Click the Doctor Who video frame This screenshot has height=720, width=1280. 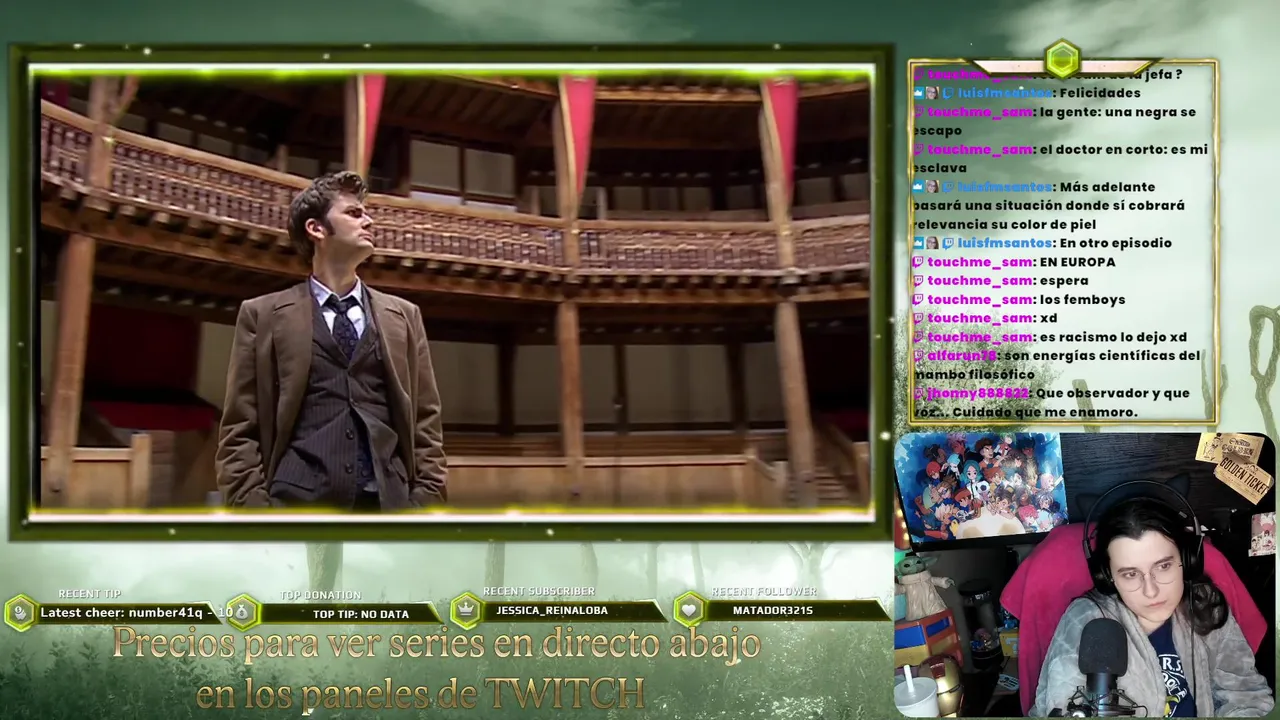click(454, 290)
